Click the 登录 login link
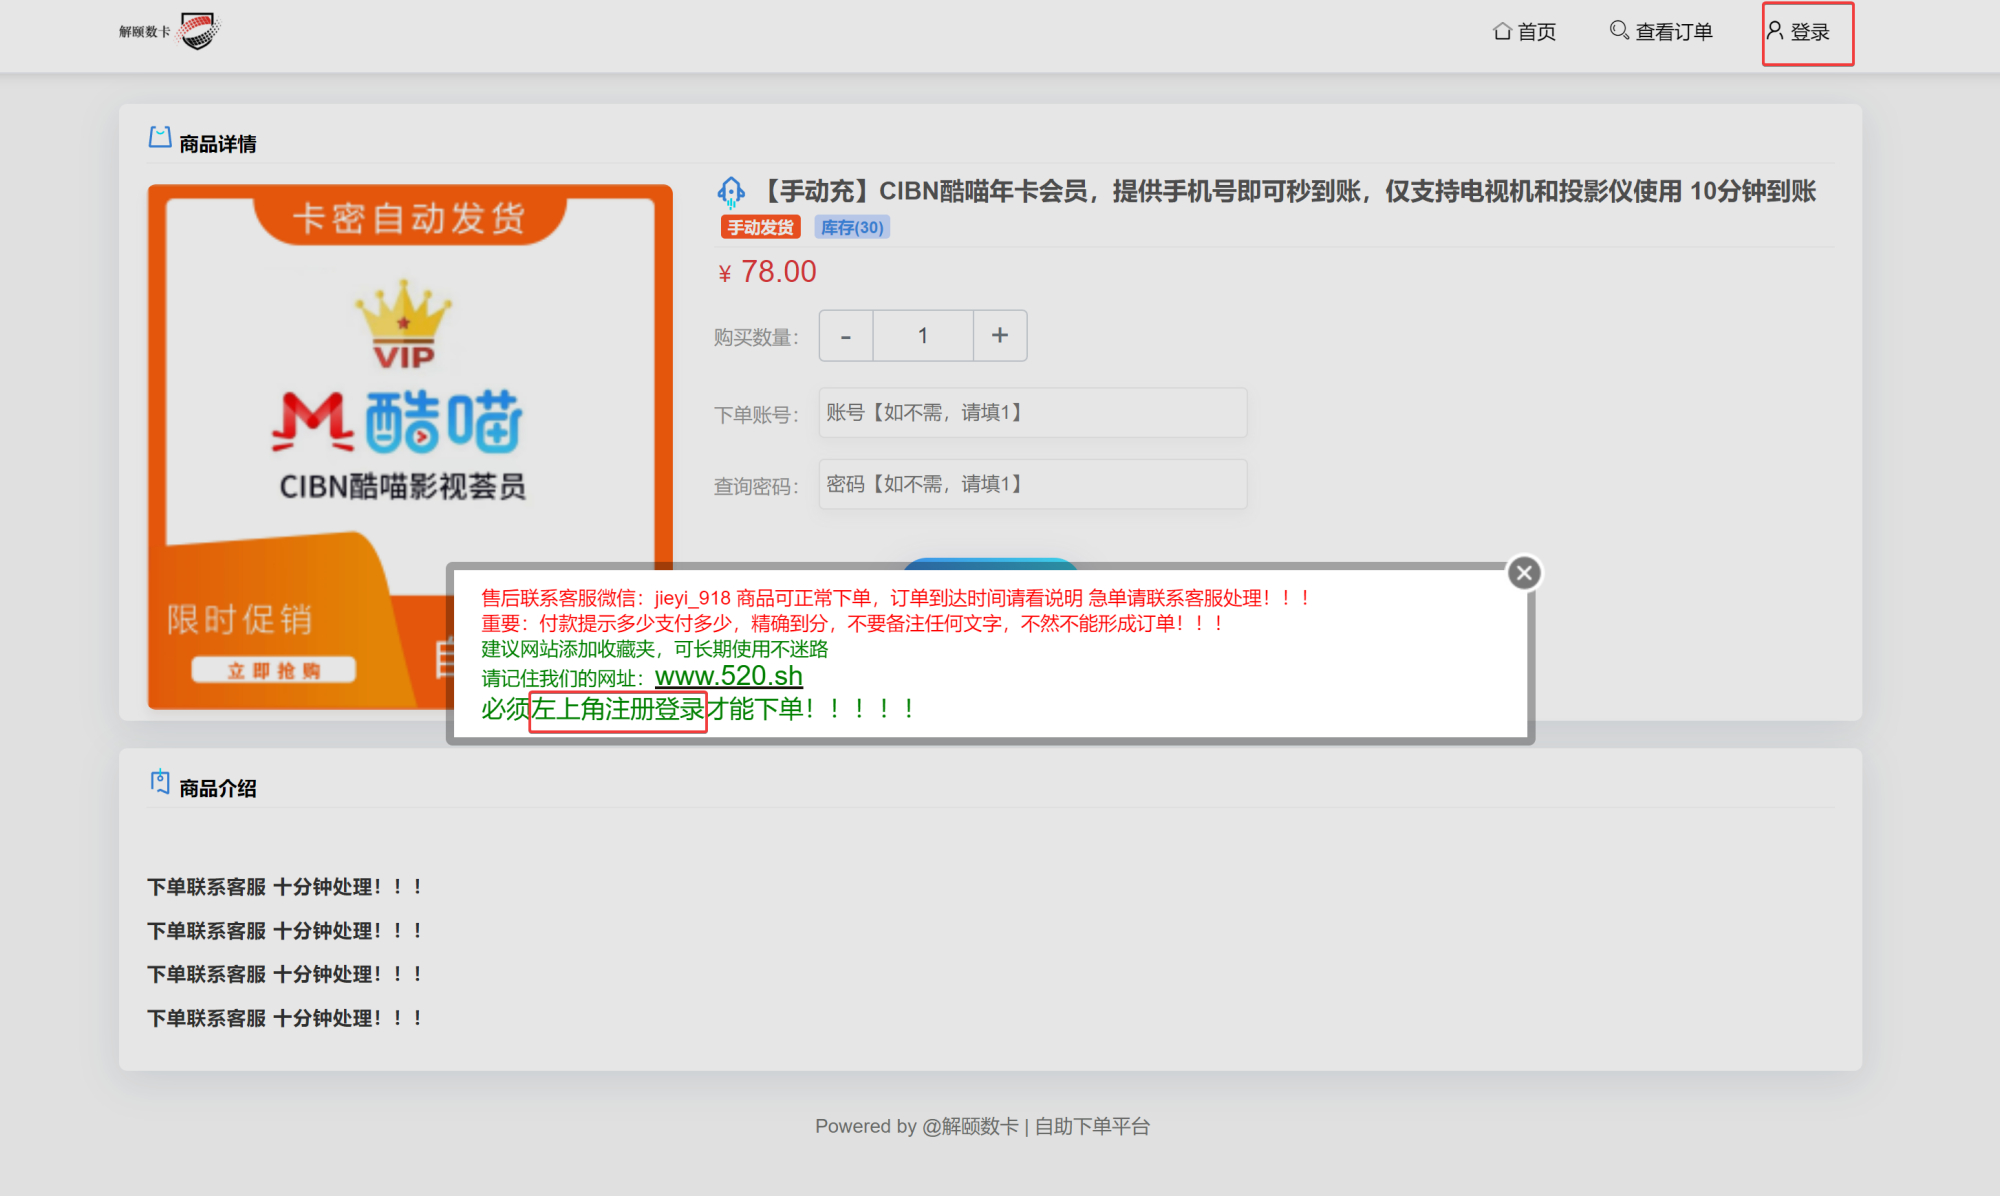The height and width of the screenshot is (1196, 2000). [1808, 32]
